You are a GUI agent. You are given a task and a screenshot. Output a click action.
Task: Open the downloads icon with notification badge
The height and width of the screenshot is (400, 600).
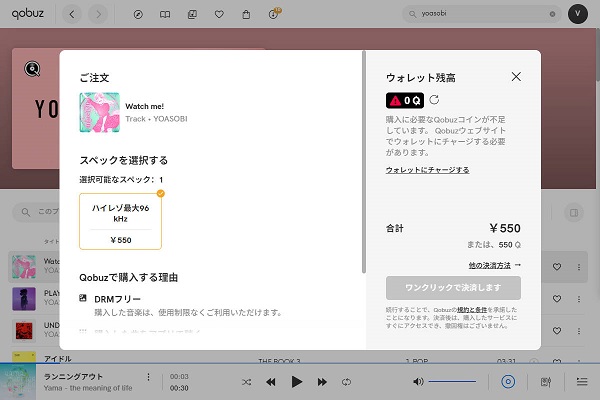pos(274,14)
